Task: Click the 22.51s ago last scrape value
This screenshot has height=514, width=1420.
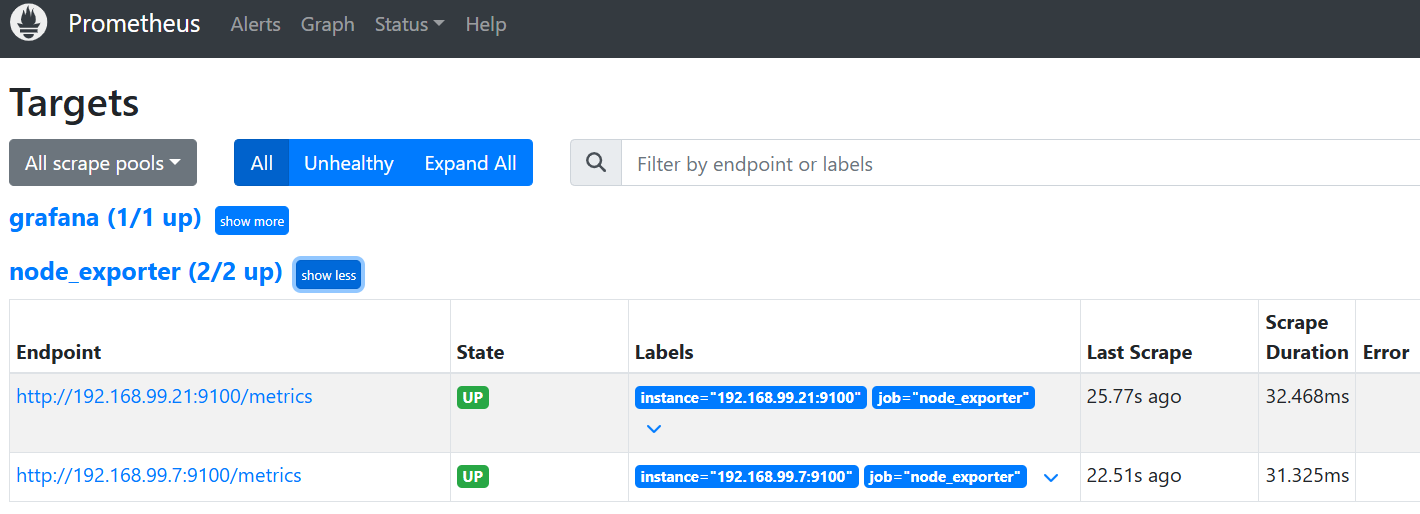Action: point(1134,476)
